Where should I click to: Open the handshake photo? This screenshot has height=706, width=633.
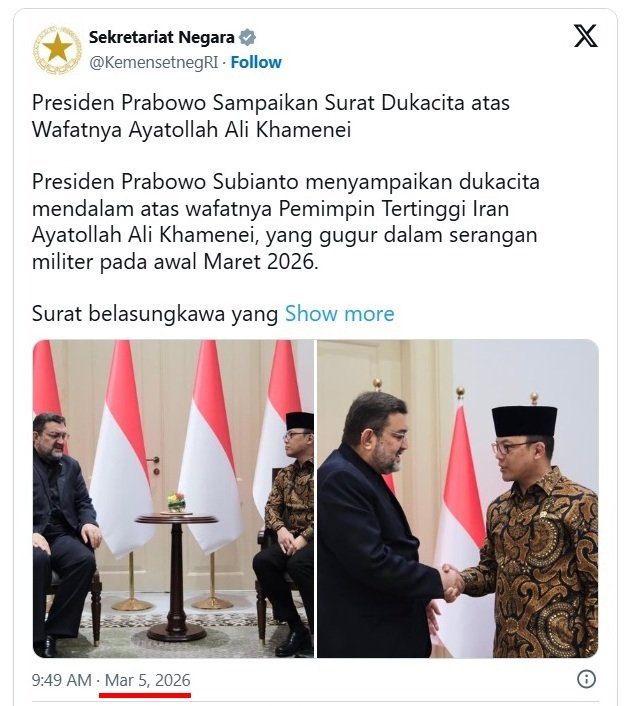pos(458,499)
